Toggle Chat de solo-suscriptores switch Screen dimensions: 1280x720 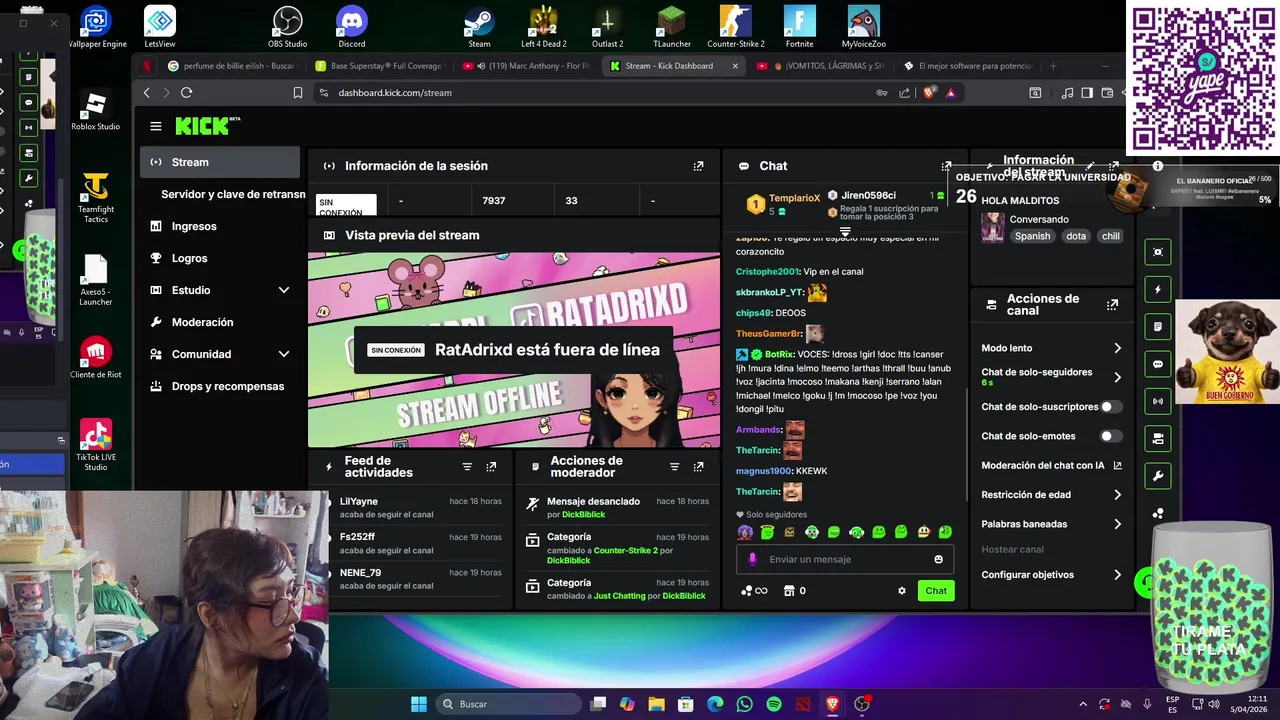coord(1111,407)
